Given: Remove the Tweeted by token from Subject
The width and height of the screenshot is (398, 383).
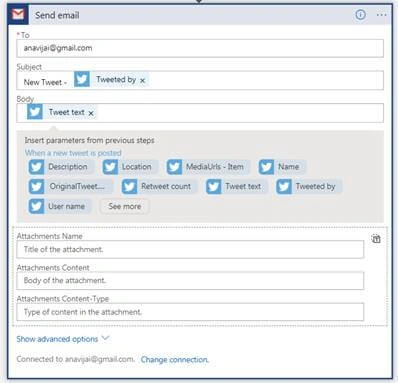Looking at the screenshot, I should pos(143,81).
